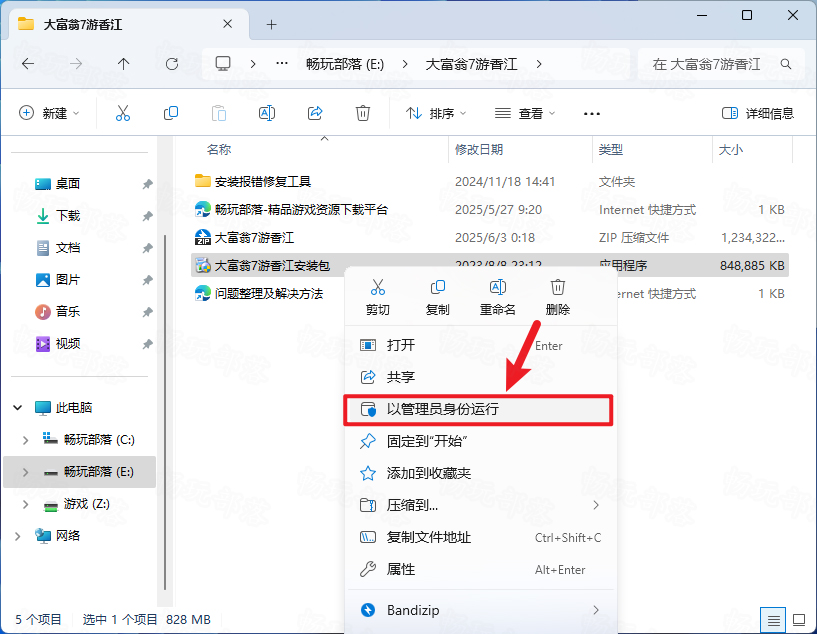Show hidden path with address bar ellipsis
817x634 pixels.
(282, 64)
